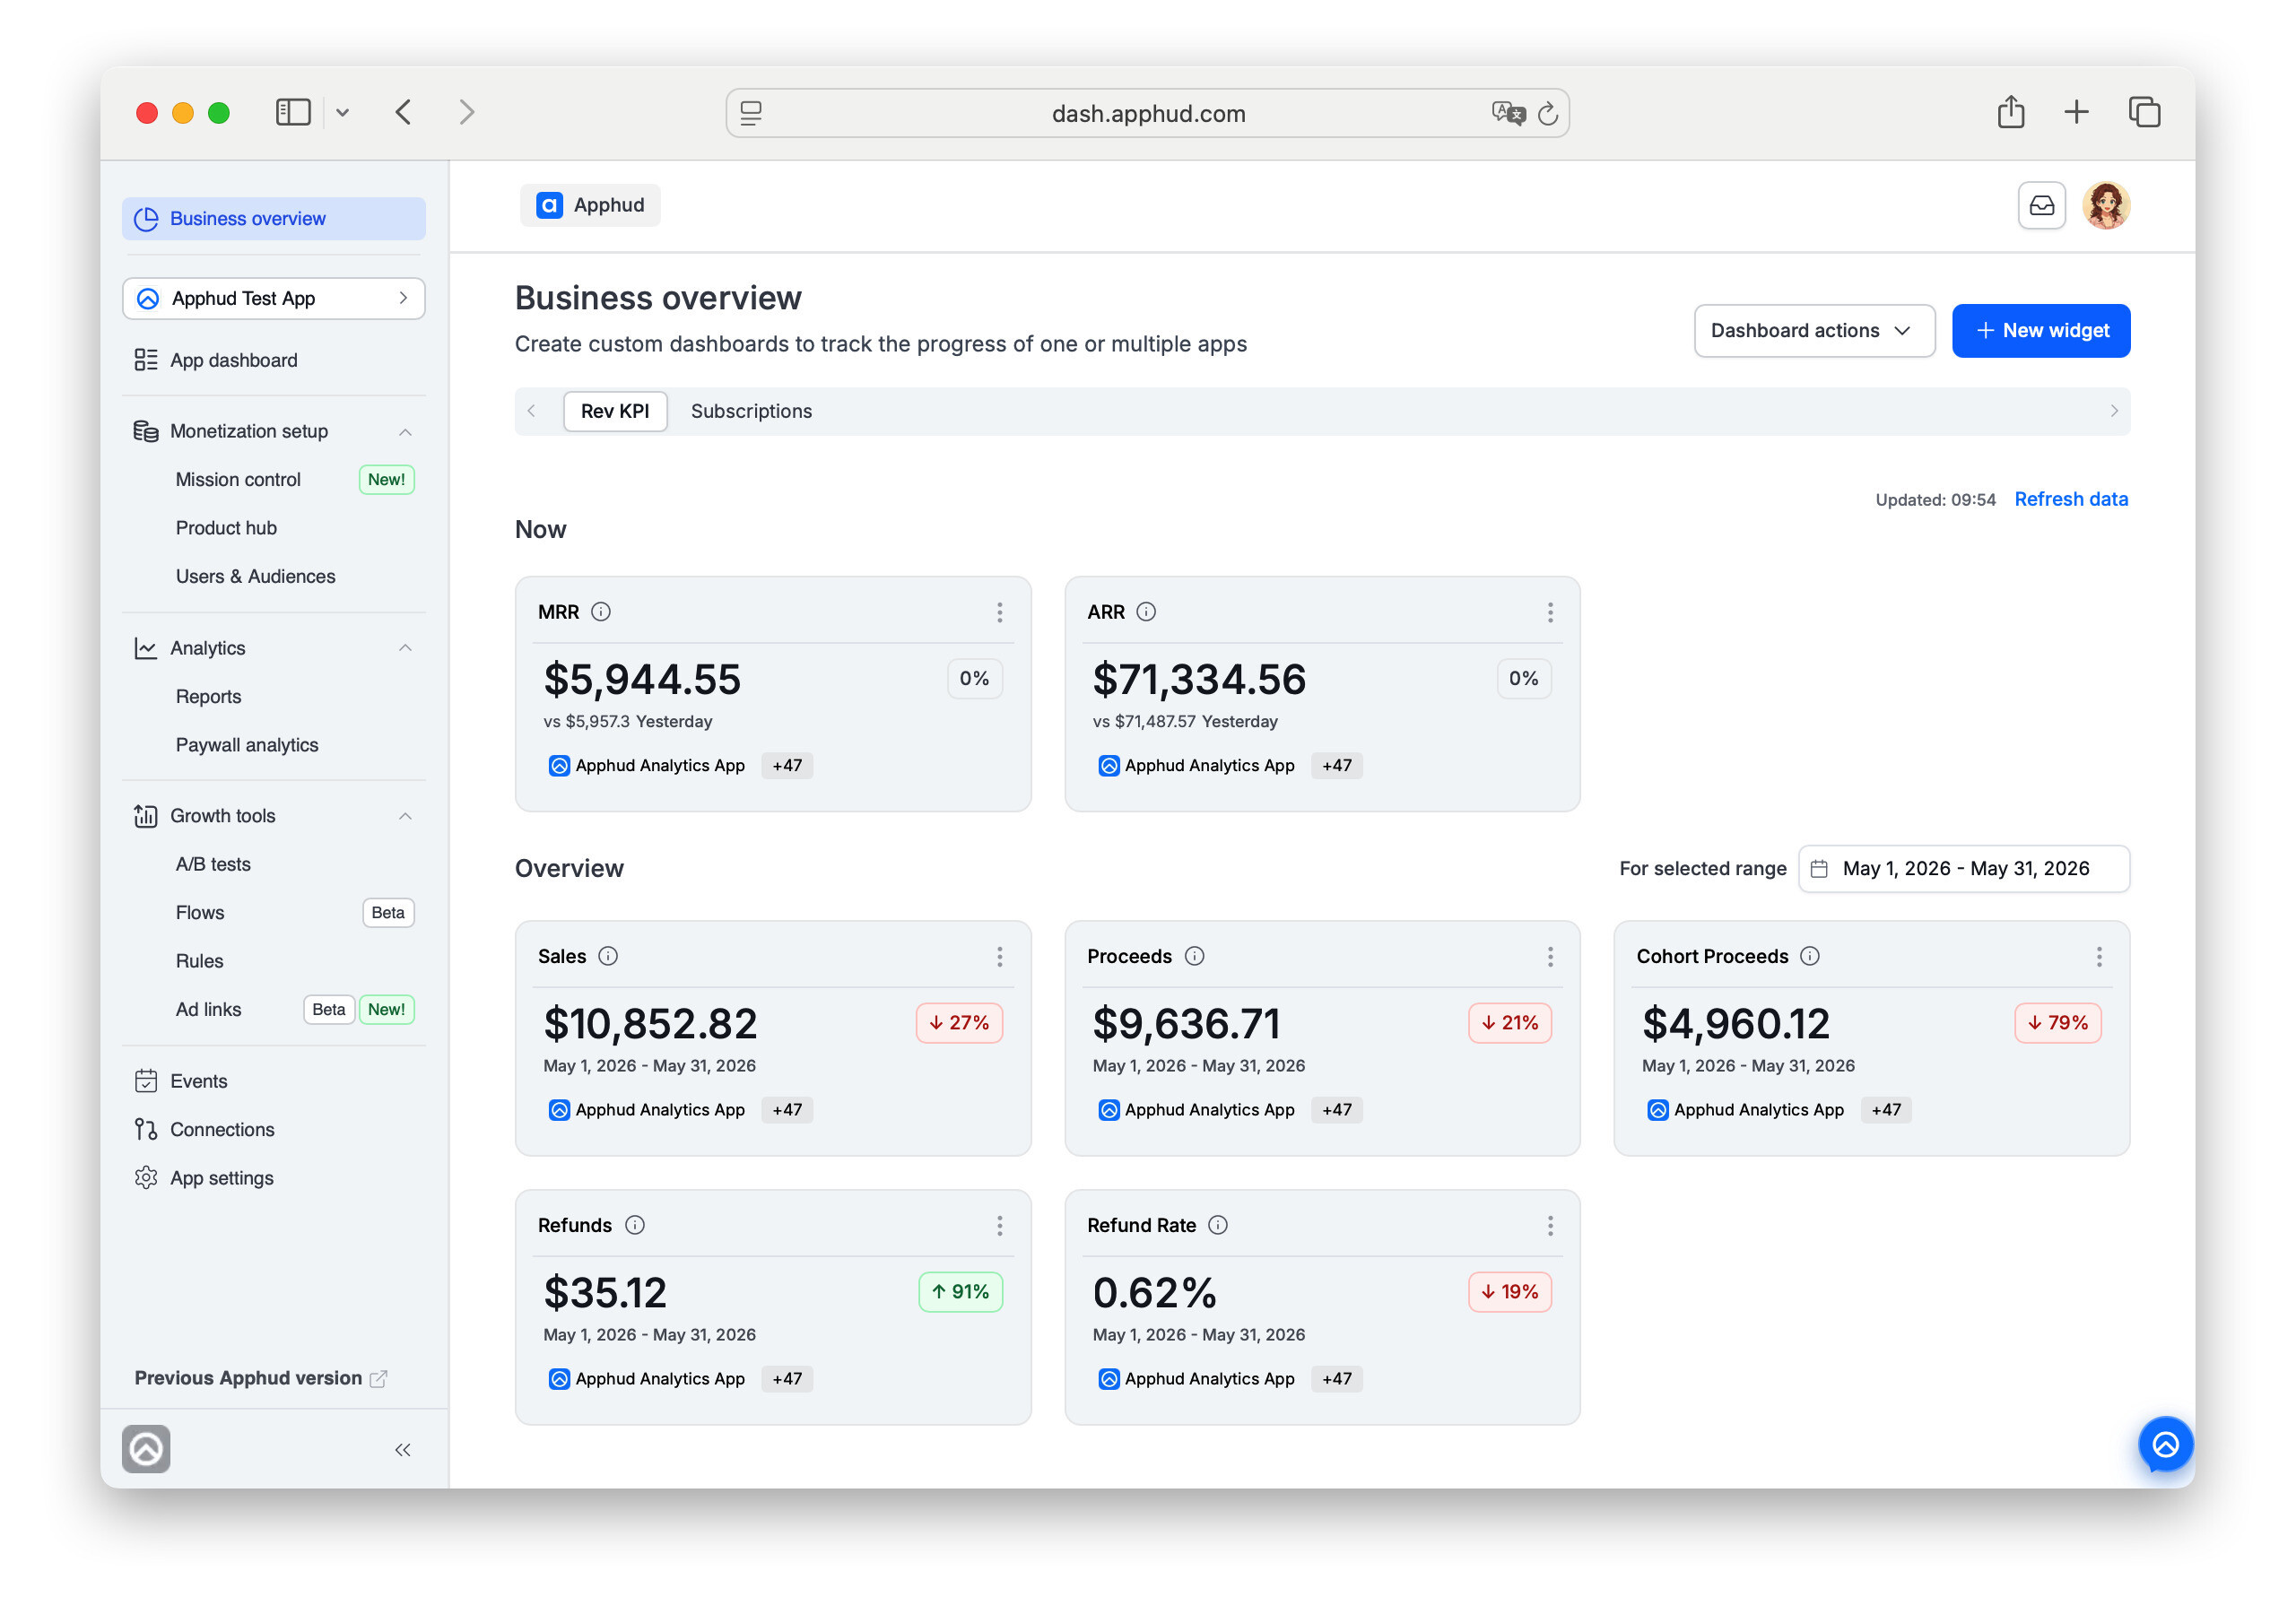2296x1623 pixels.
Task: Open three-dot menu on Proceeds widget
Action: [x=1550, y=957]
